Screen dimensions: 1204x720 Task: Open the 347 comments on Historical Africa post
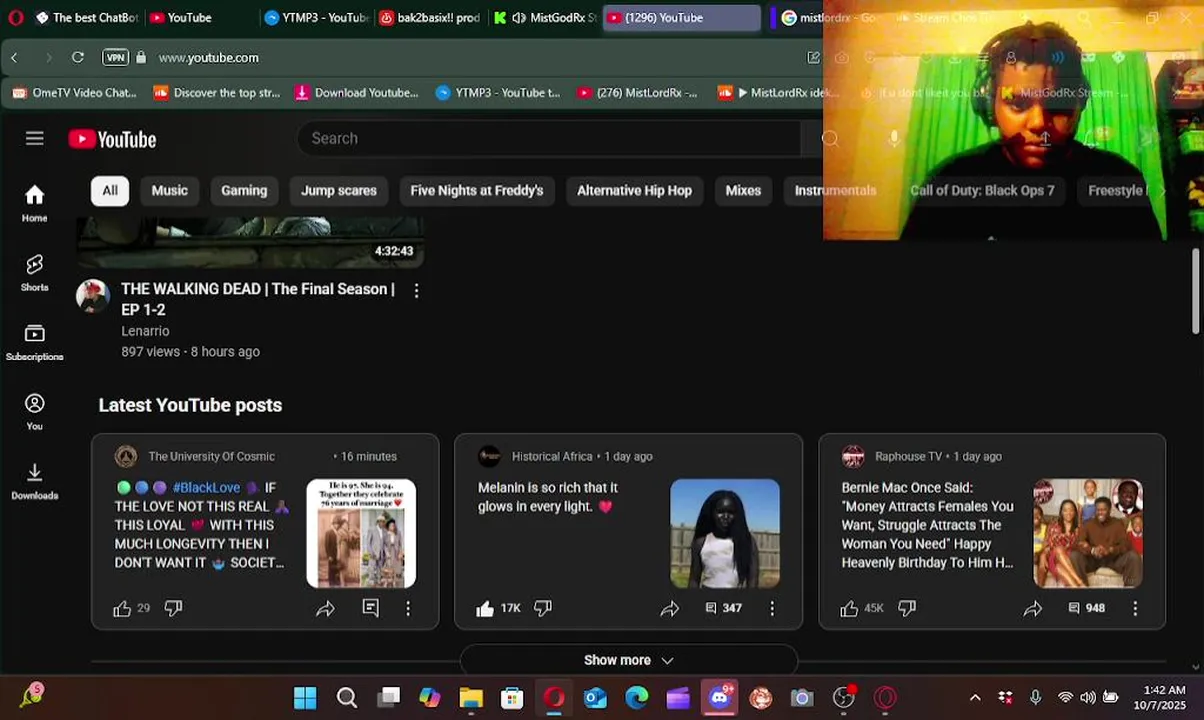[x=723, y=608]
